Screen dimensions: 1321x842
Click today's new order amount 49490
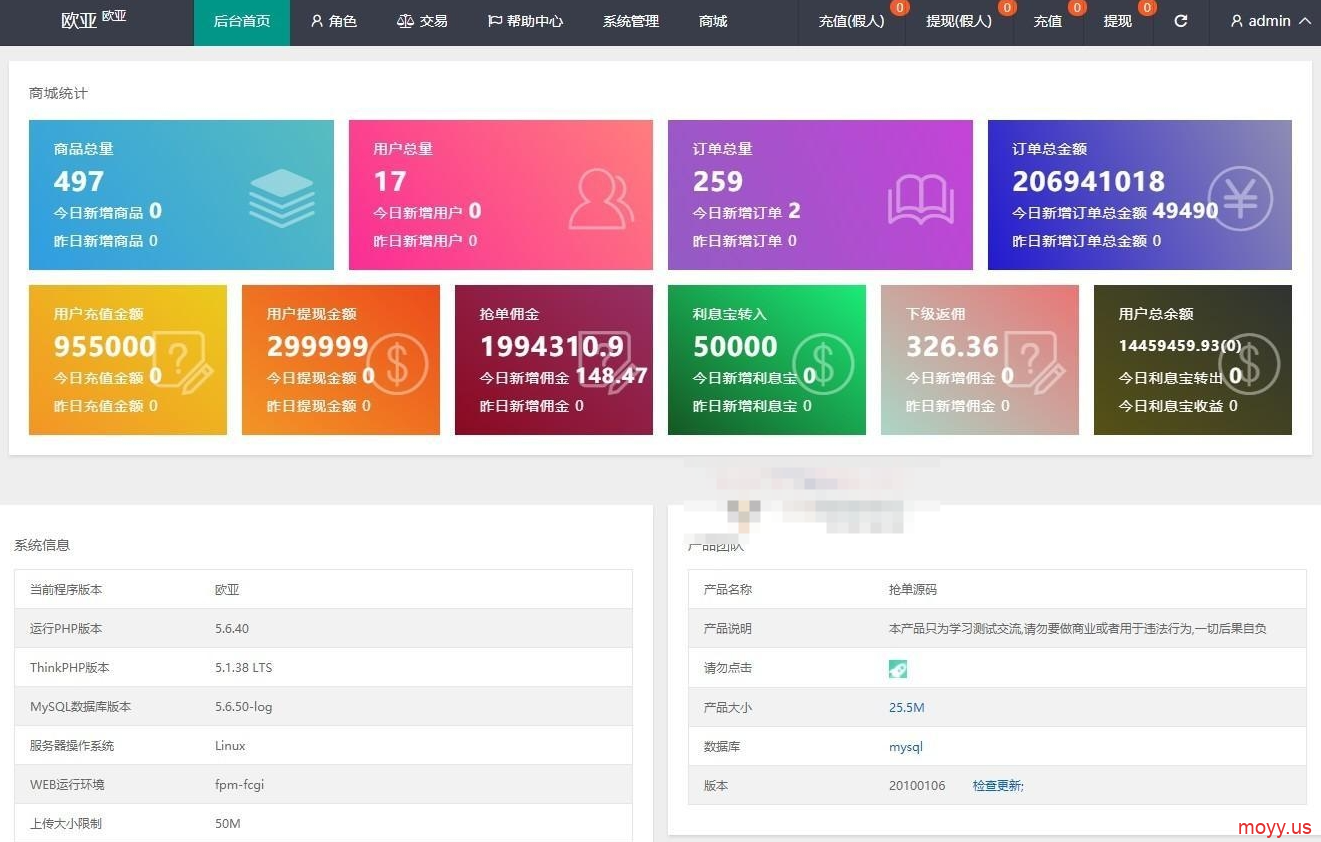tap(1185, 211)
